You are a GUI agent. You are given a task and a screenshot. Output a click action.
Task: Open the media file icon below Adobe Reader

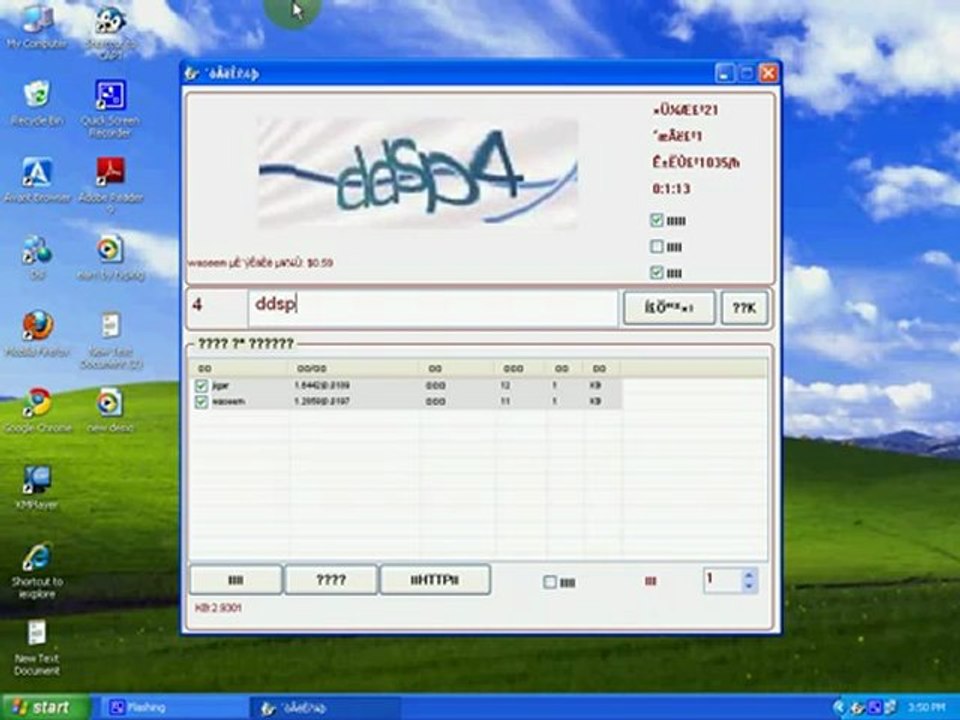click(111, 250)
